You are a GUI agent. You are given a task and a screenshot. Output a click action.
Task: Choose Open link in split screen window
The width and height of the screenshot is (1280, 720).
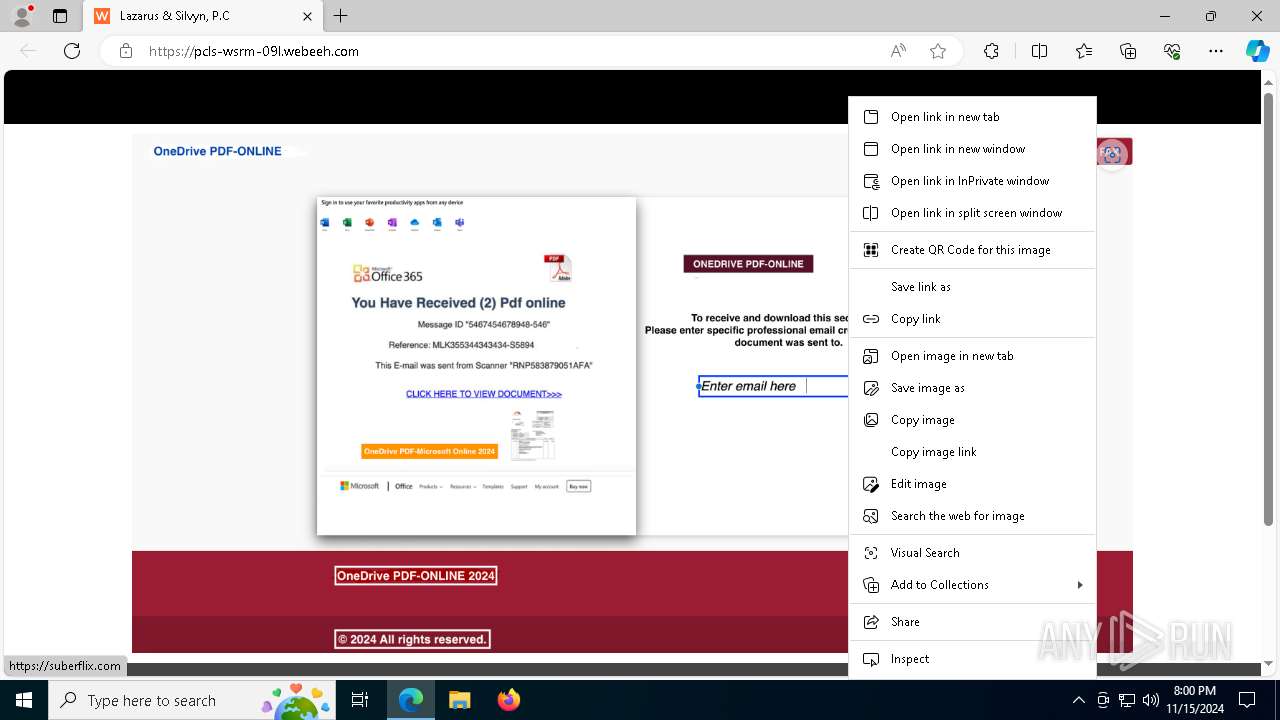(972, 213)
